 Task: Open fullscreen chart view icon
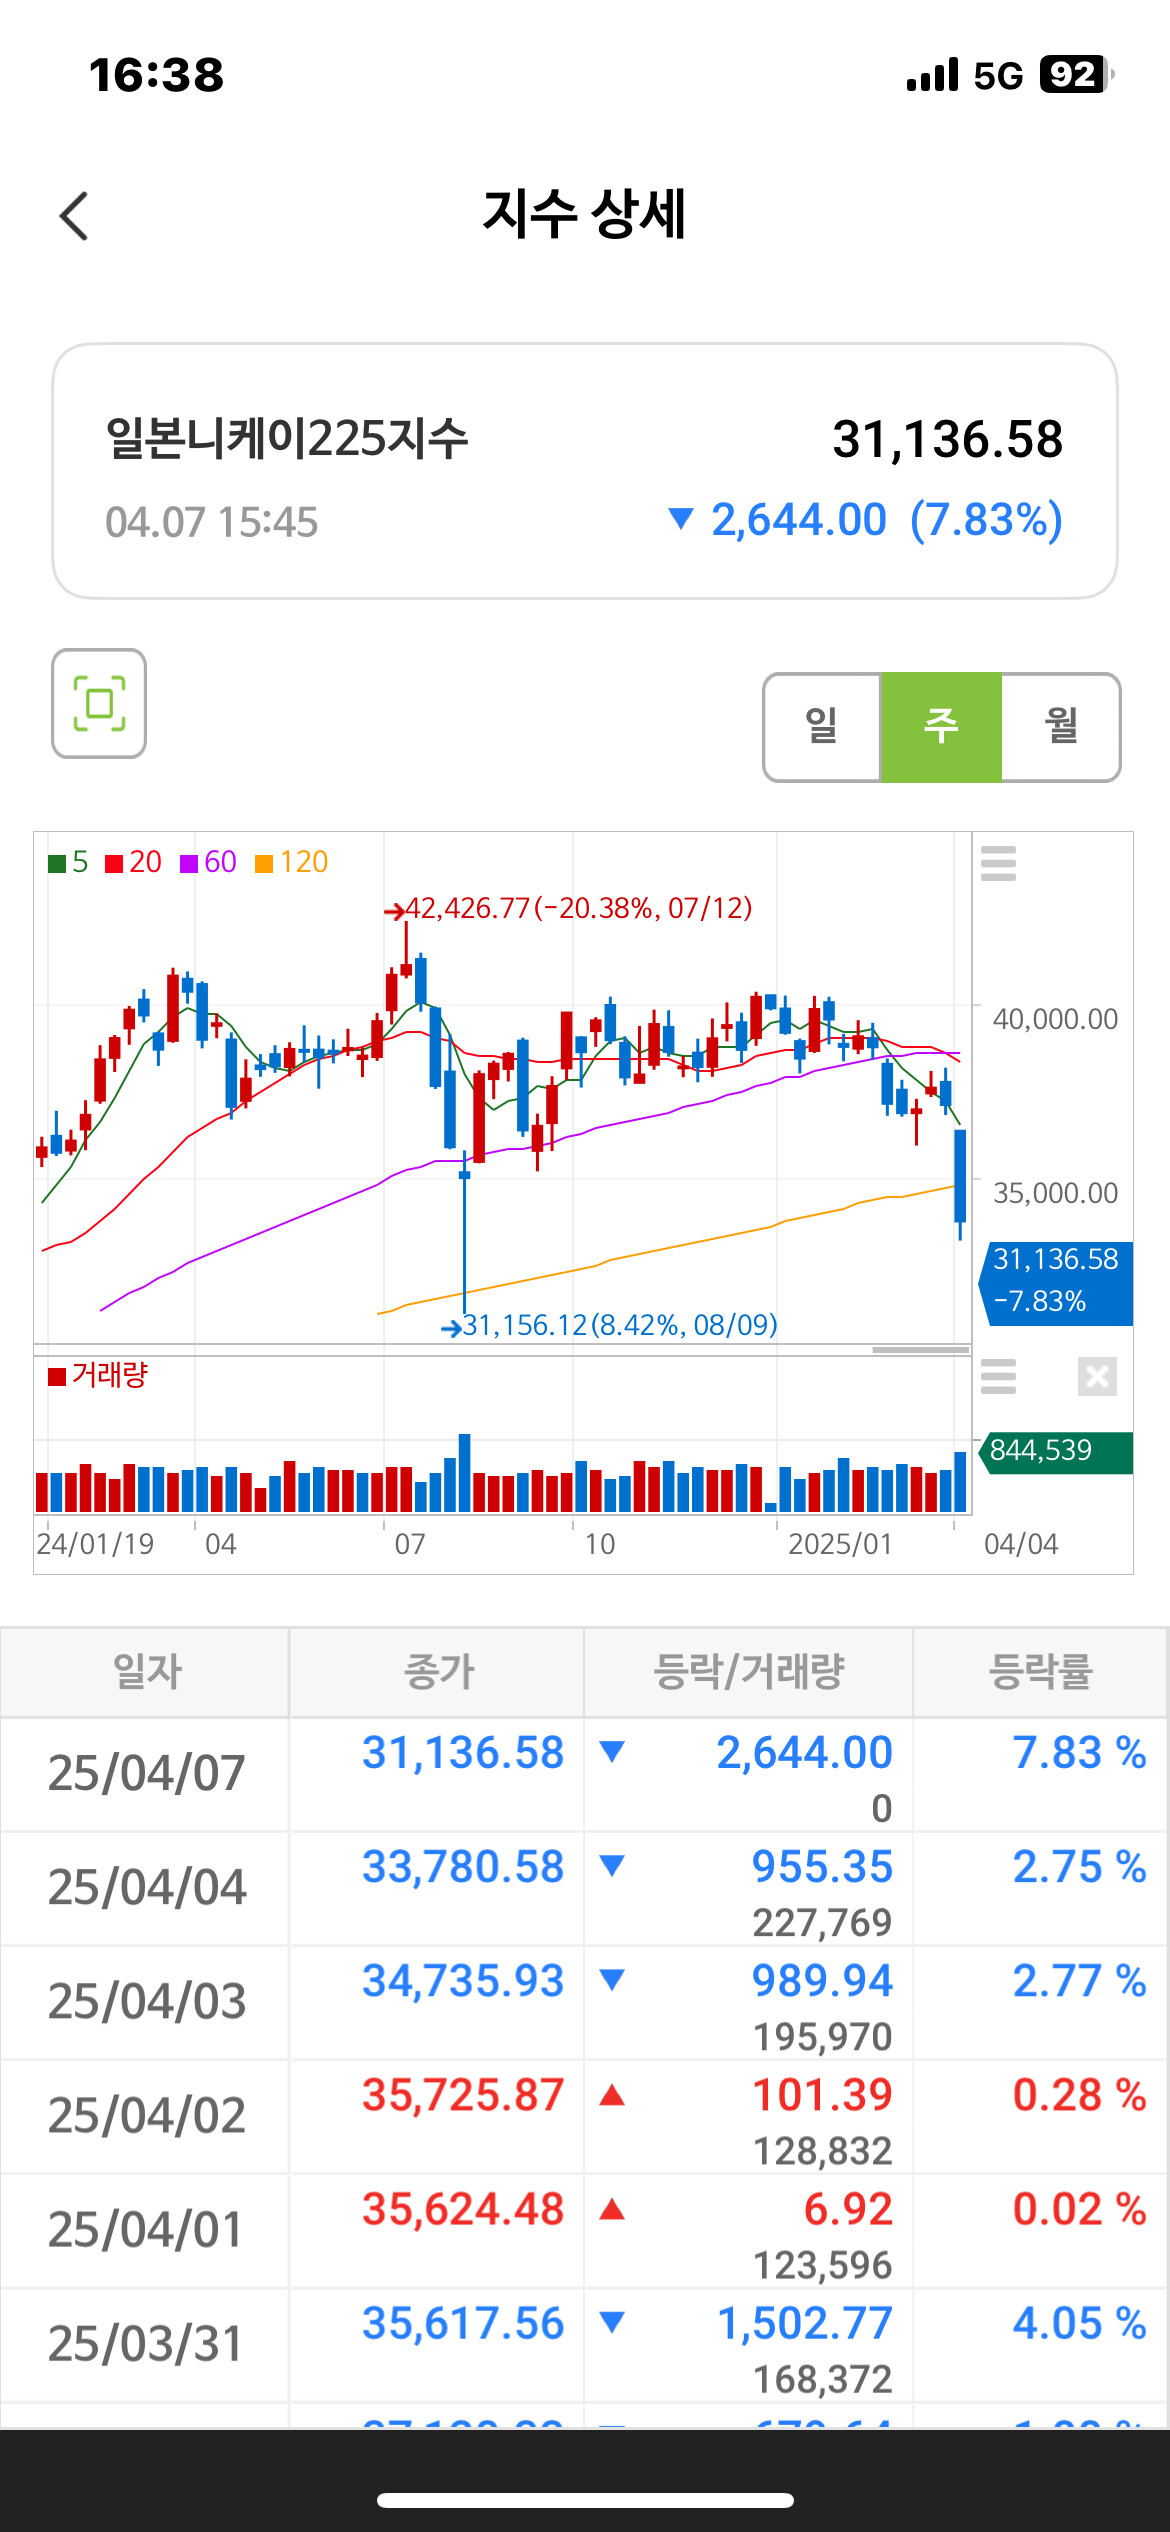click(x=99, y=703)
